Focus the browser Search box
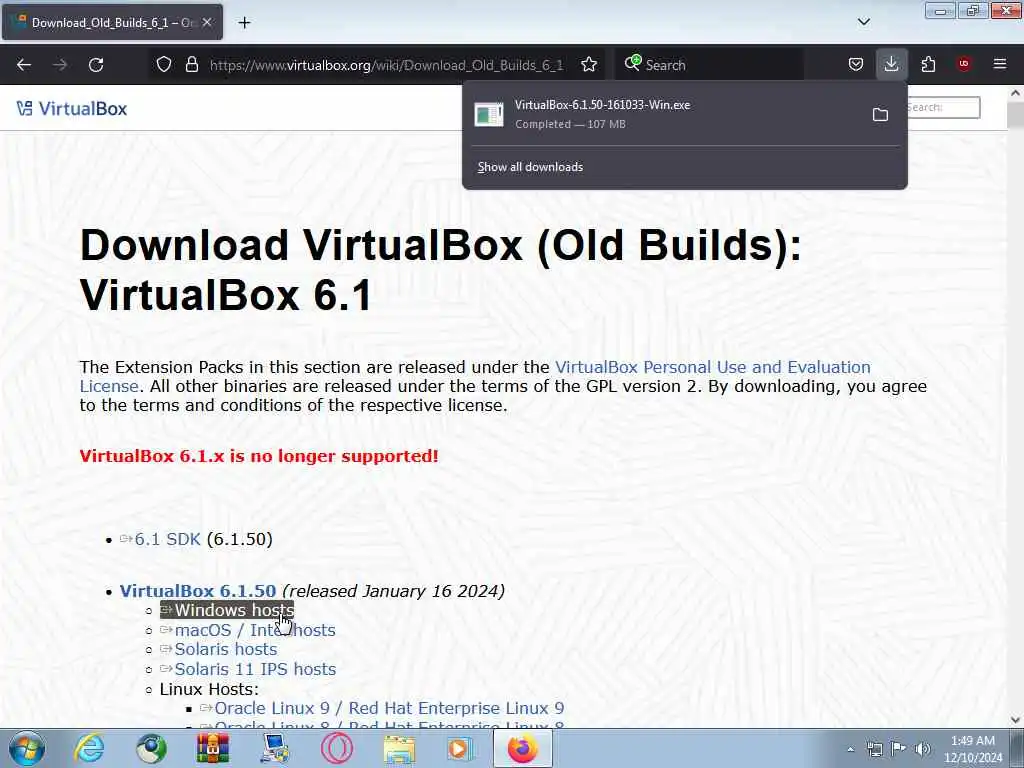The image size is (1024, 768). [x=709, y=65]
